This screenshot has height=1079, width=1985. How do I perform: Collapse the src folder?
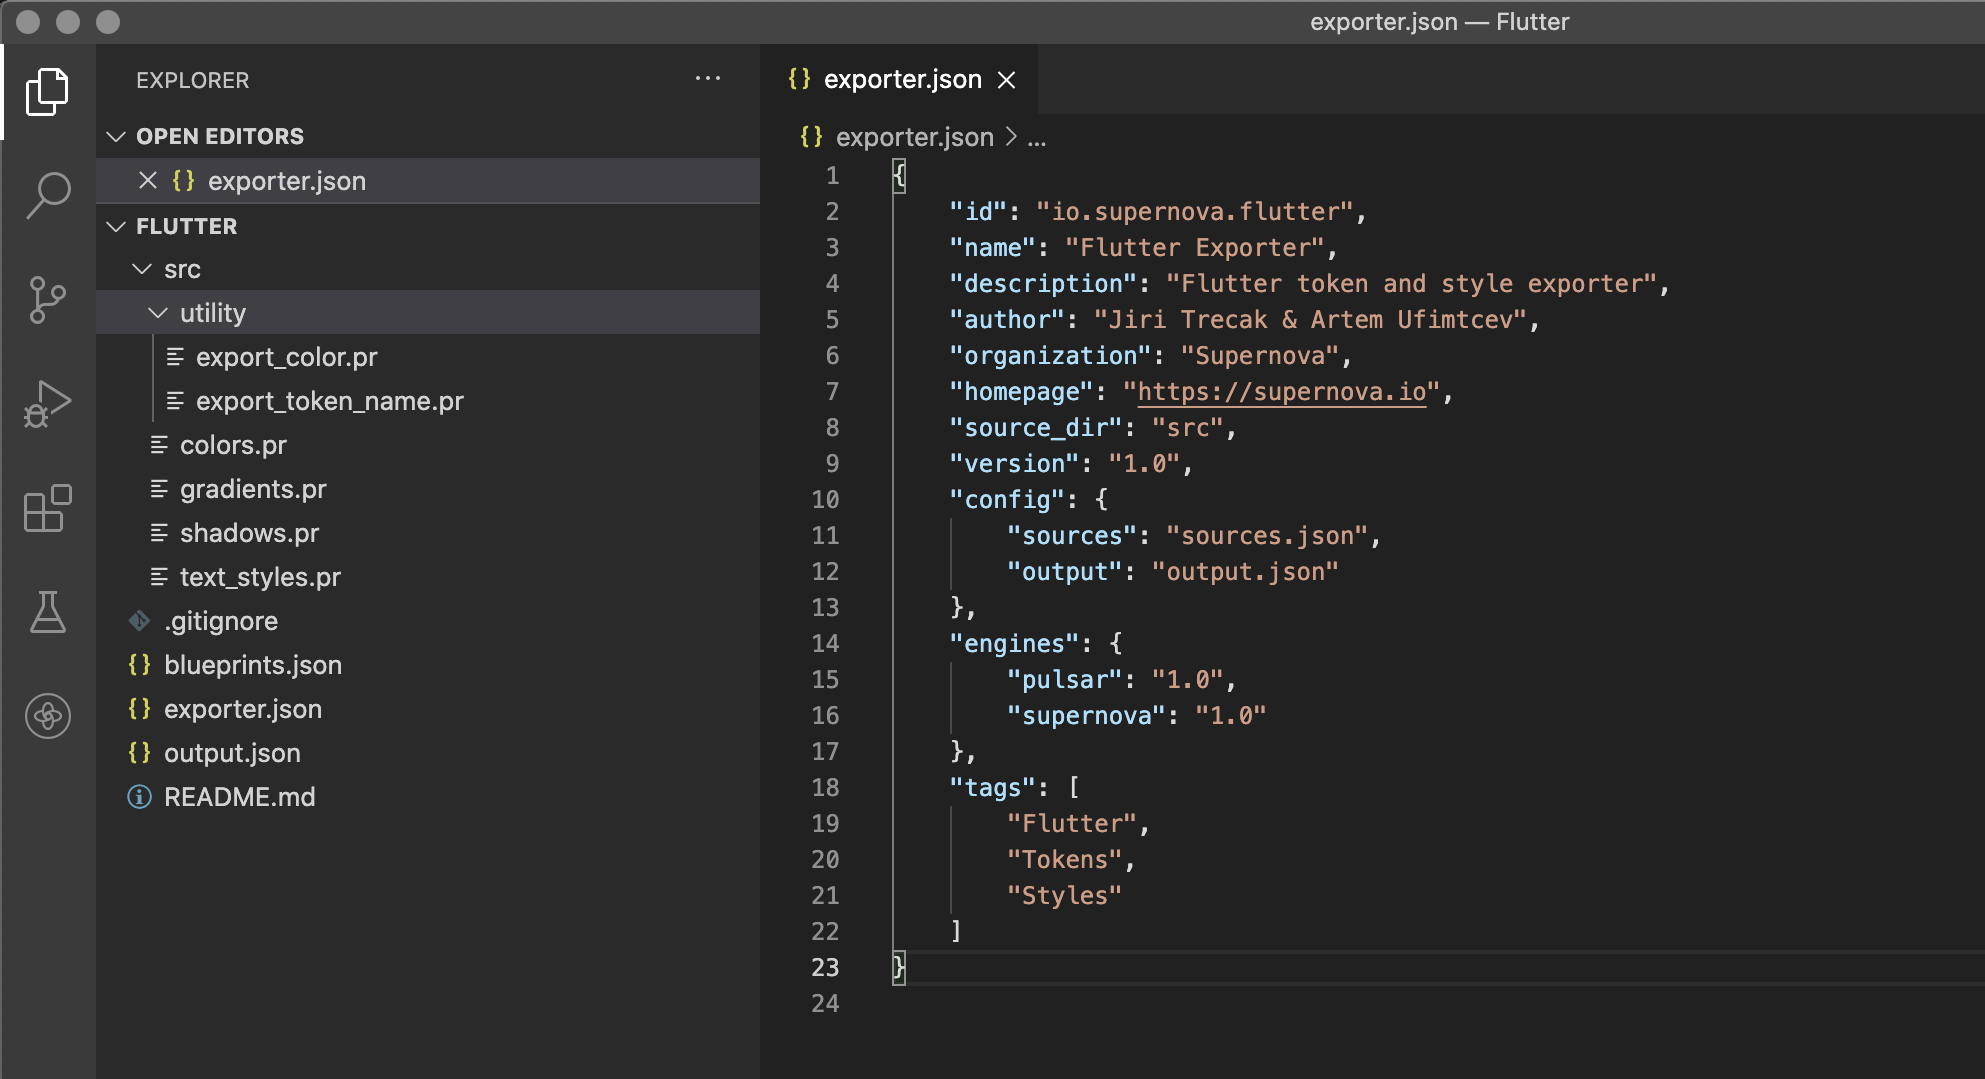tap(142, 269)
